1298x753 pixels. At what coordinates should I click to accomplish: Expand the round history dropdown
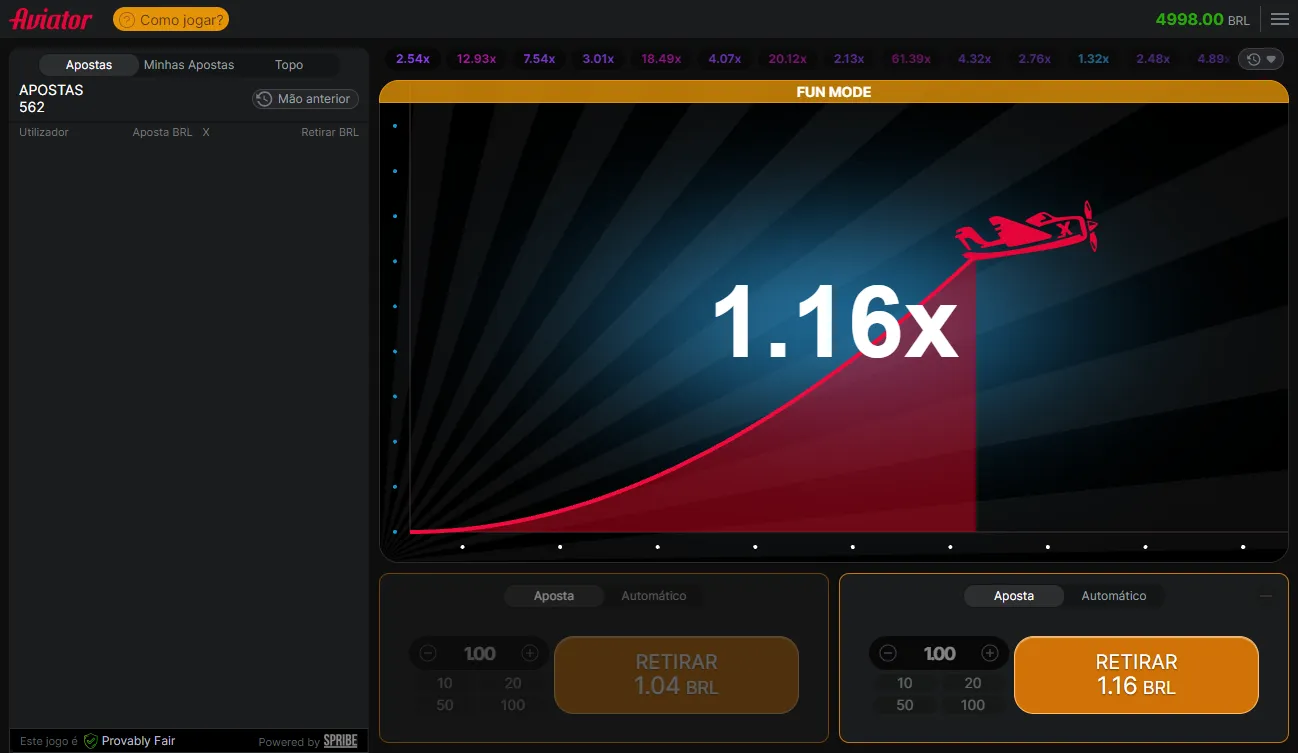[x=1262, y=59]
